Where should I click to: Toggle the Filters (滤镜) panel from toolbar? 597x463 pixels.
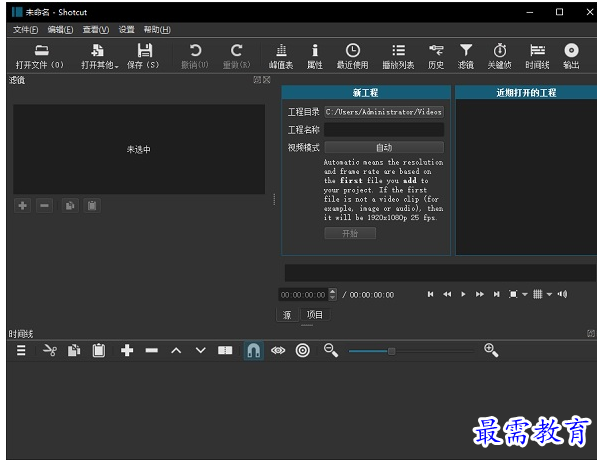tap(466, 56)
